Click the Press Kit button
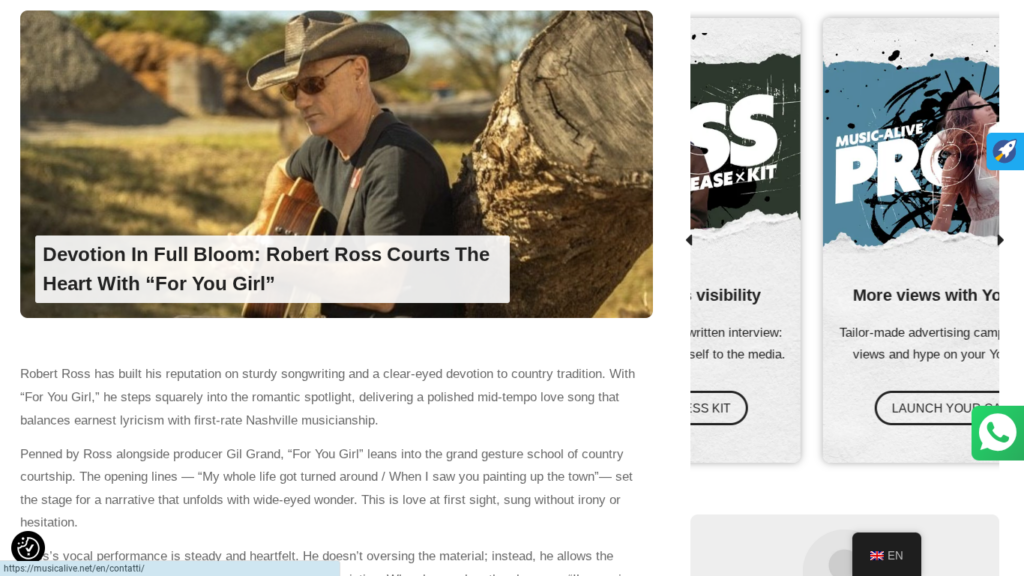This screenshot has height=576, width=1024. pyautogui.click(x=718, y=408)
